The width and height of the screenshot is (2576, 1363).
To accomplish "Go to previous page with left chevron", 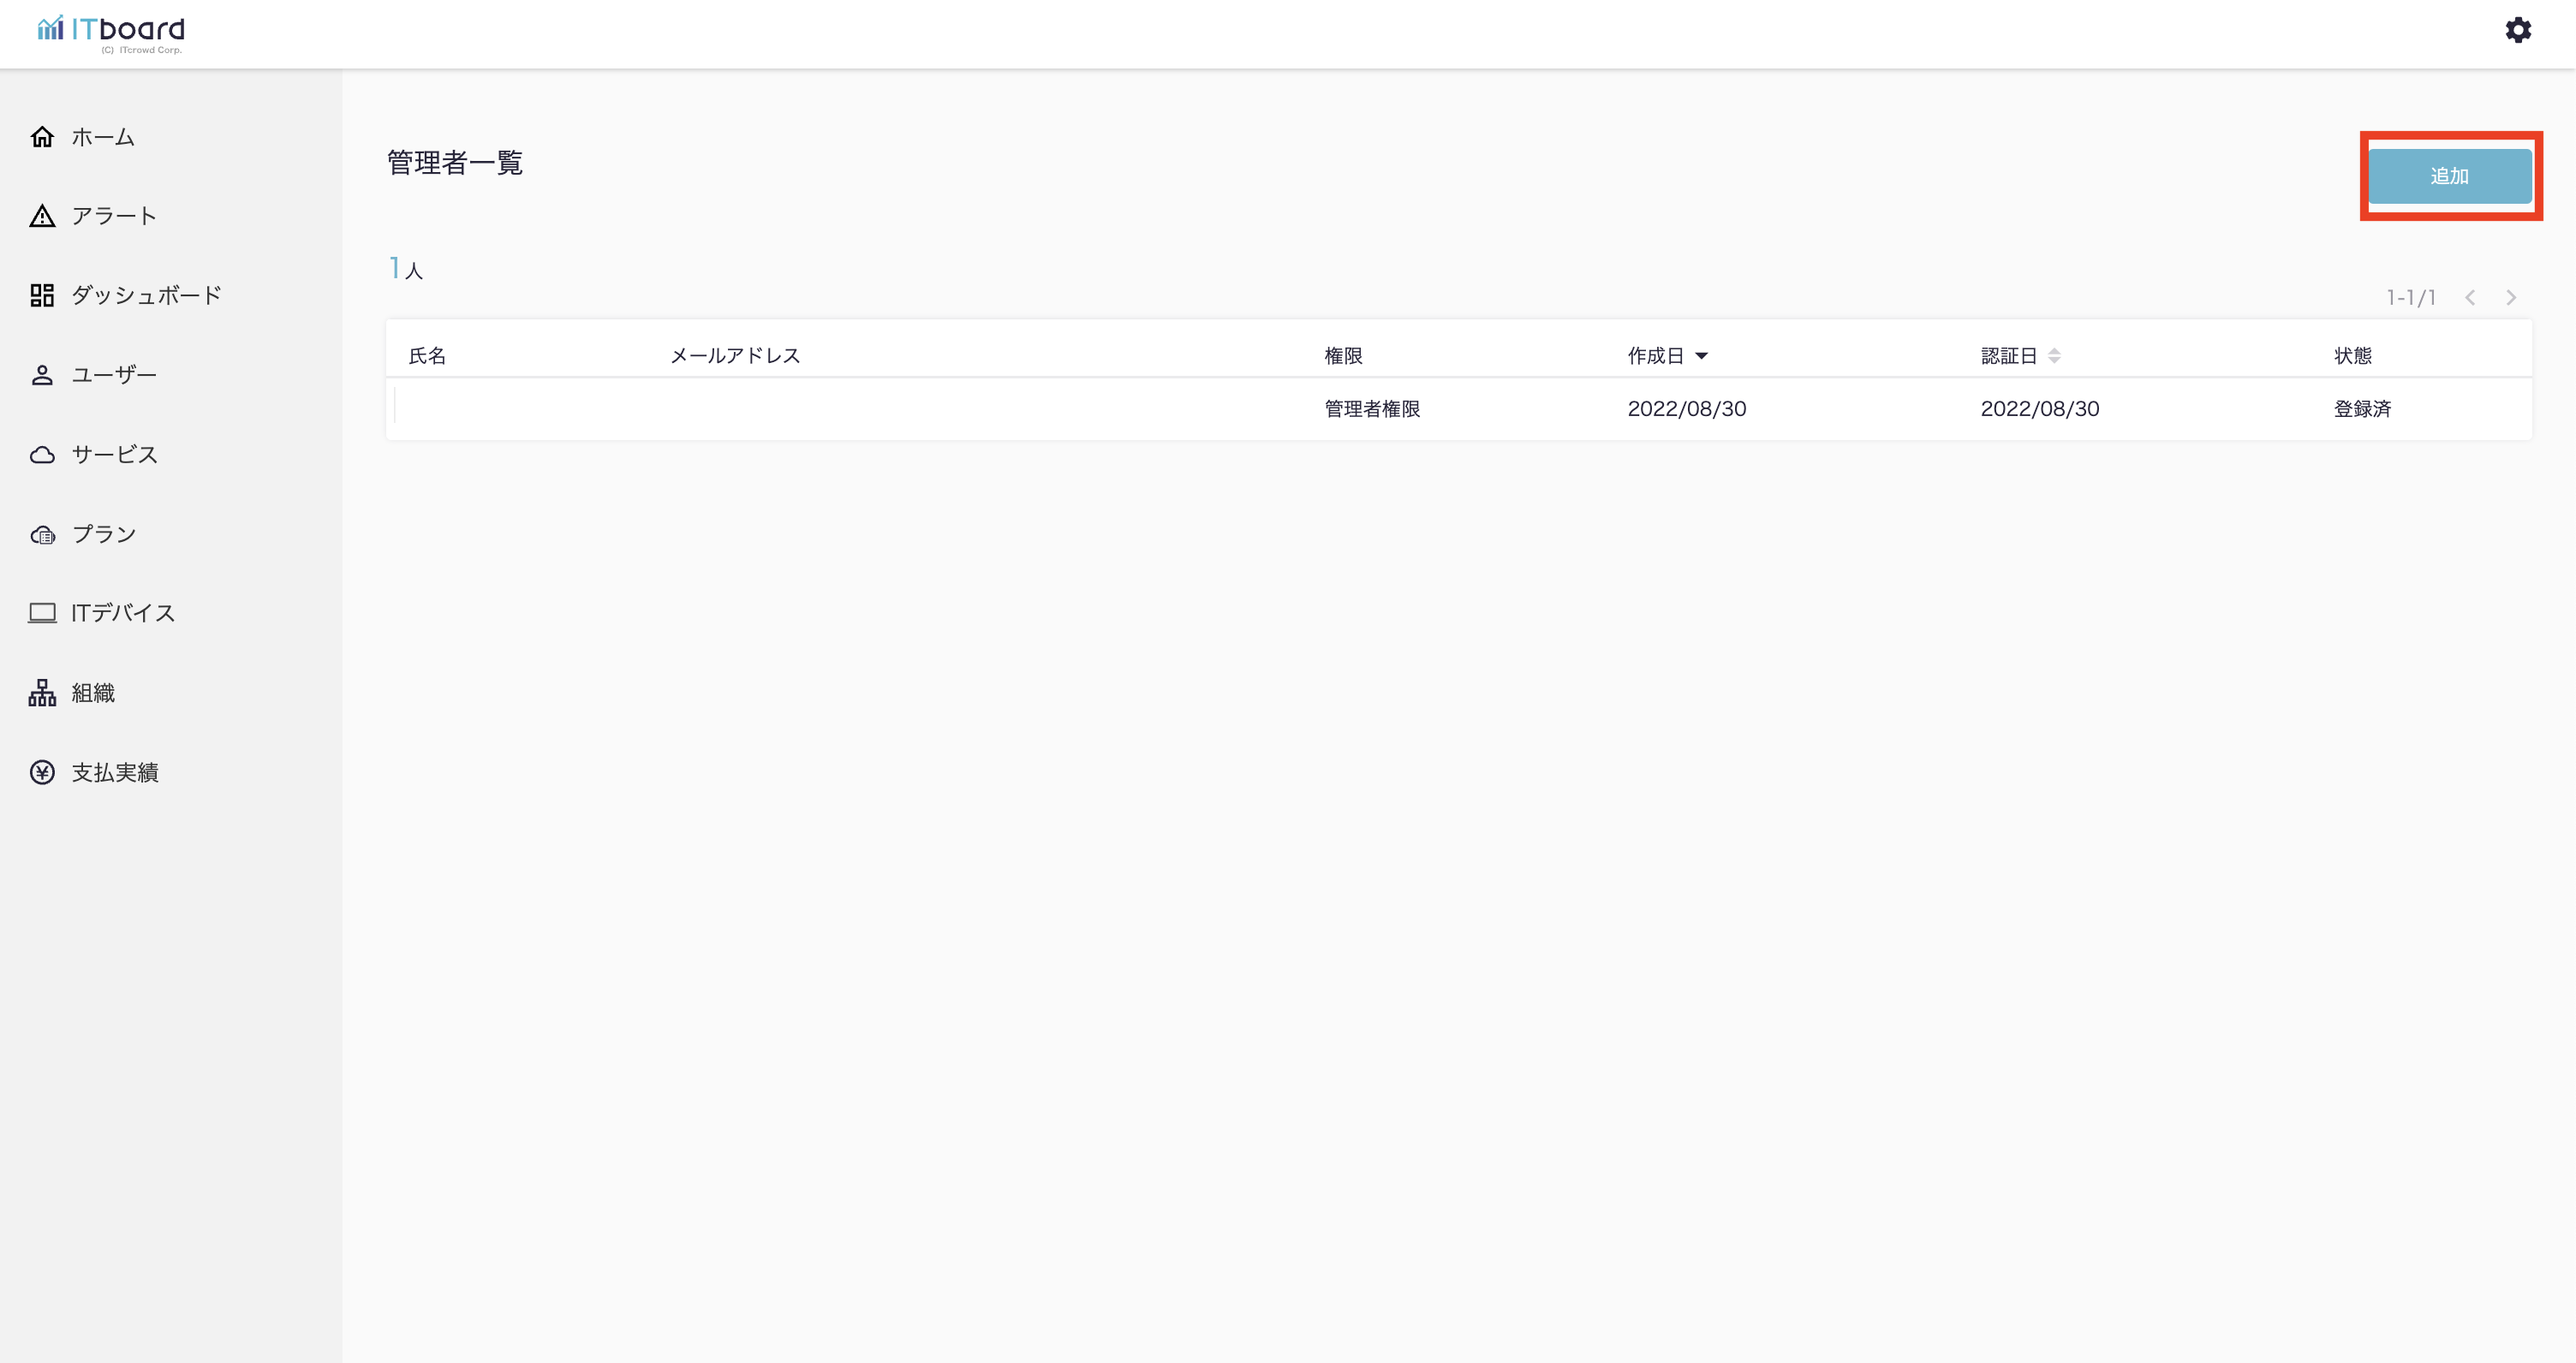I will (x=2470, y=297).
